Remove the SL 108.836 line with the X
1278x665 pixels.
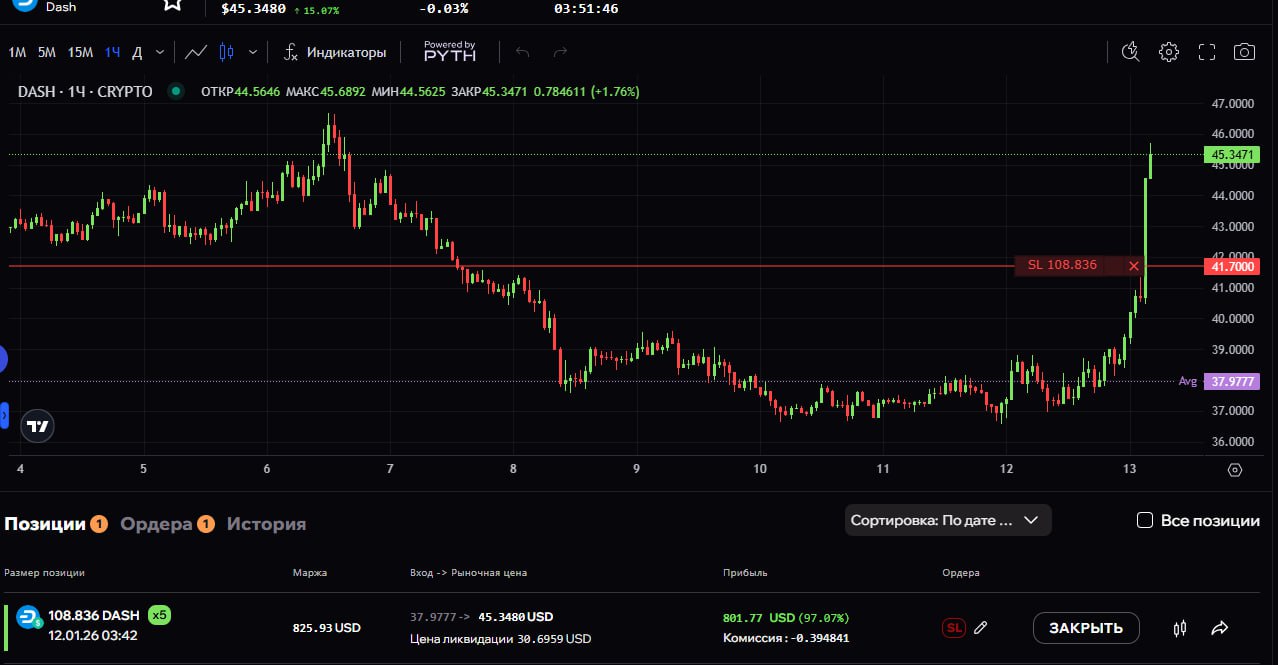1133,266
